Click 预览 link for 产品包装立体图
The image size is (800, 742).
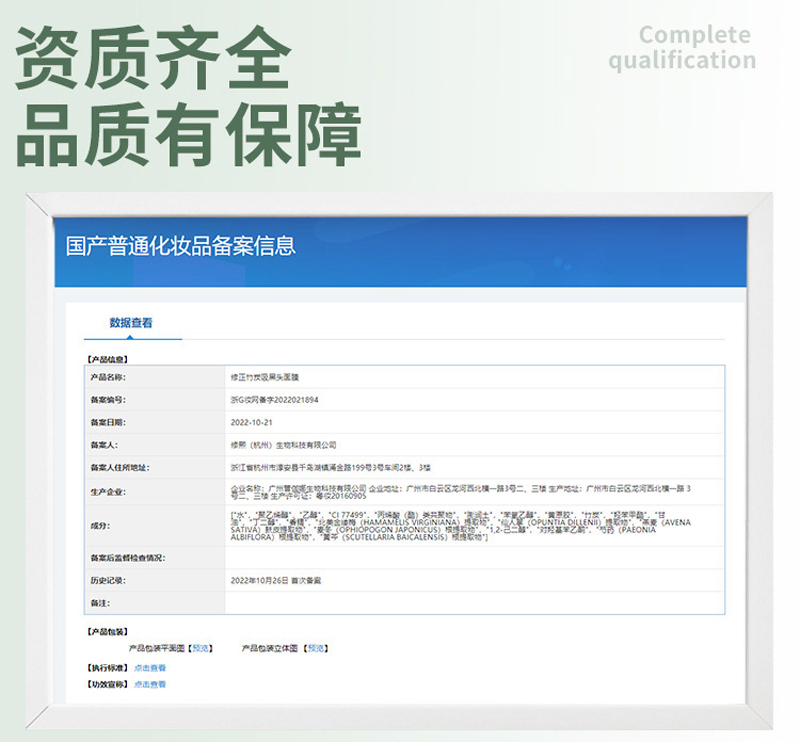[316, 648]
